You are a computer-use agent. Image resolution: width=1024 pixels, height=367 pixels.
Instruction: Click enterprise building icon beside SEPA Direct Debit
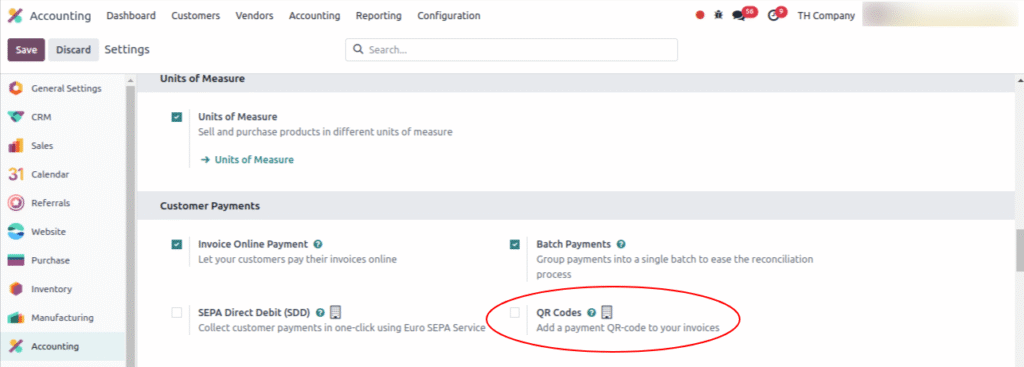(336, 312)
